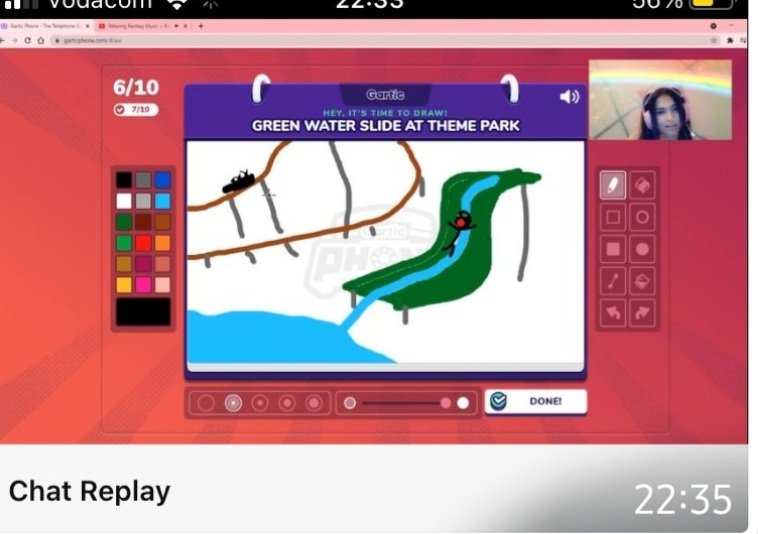
Task: Choose the smallest brush size option
Action: click(x=206, y=403)
